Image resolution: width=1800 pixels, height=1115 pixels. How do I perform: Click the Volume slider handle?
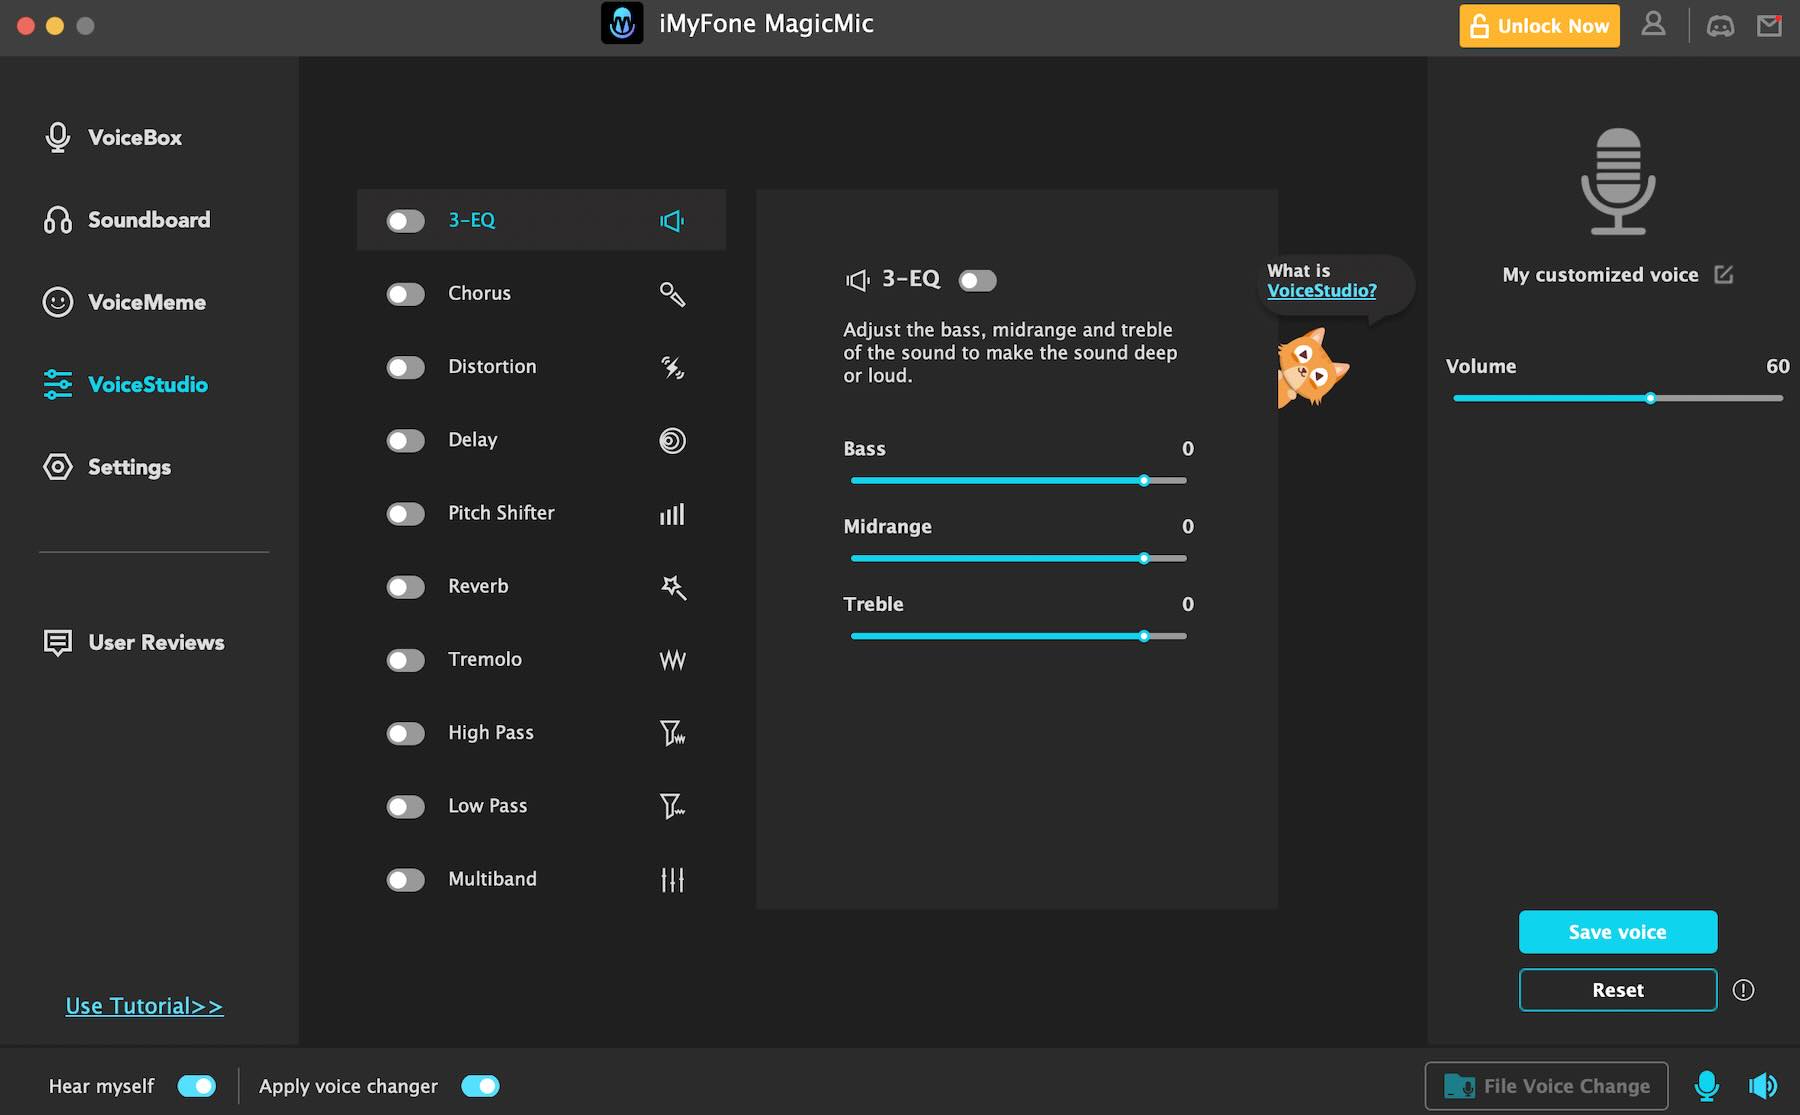[x=1650, y=398]
